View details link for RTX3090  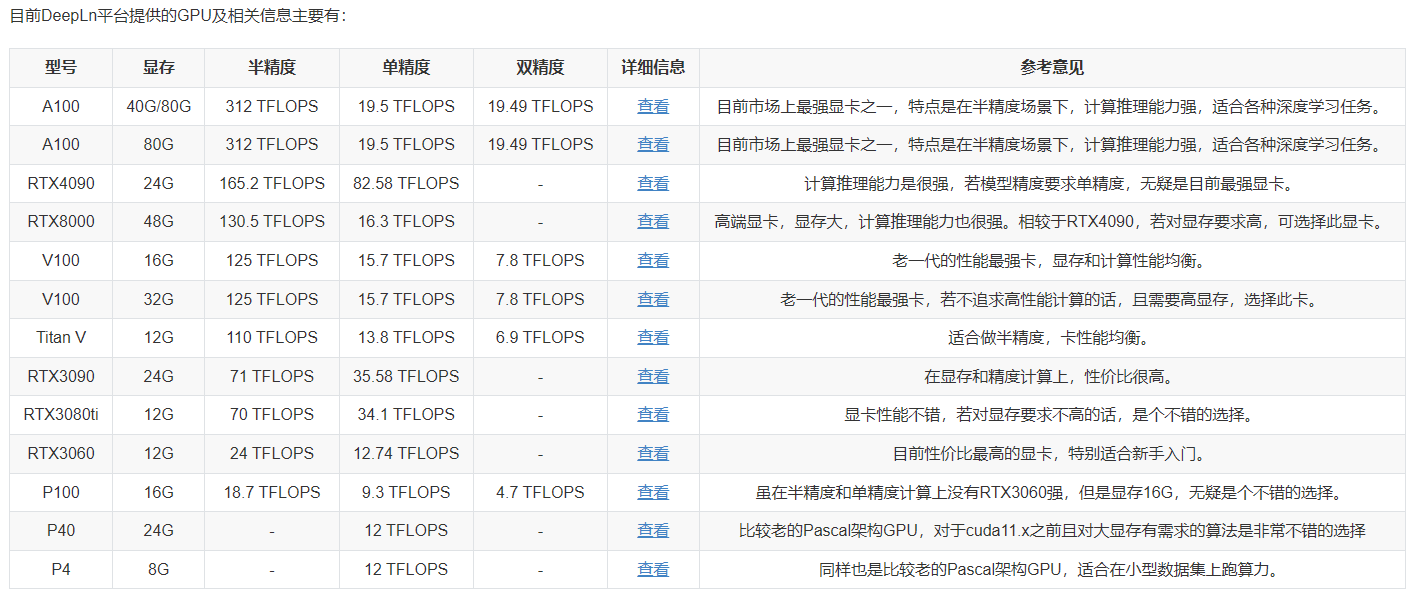653,377
